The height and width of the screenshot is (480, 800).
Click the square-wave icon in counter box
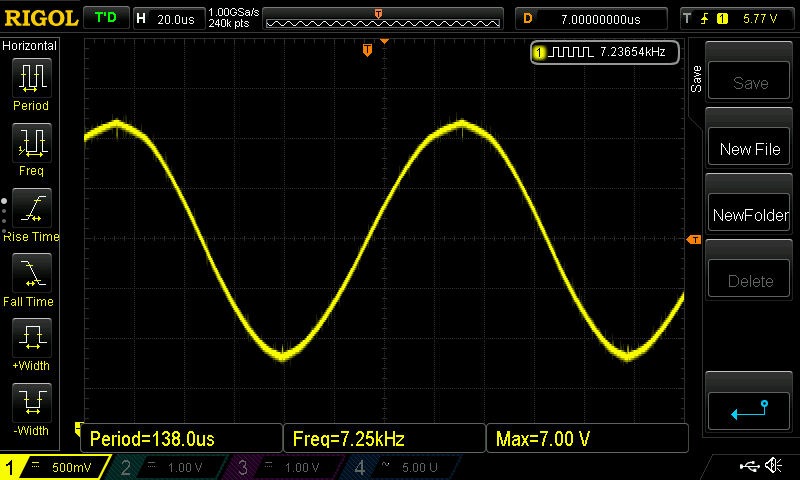pos(572,52)
